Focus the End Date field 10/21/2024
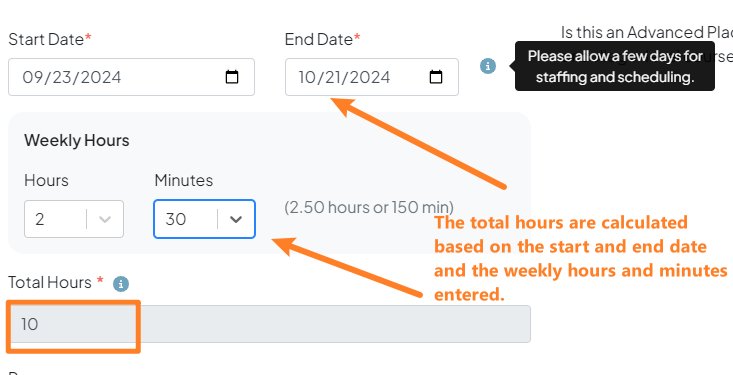 coord(372,77)
